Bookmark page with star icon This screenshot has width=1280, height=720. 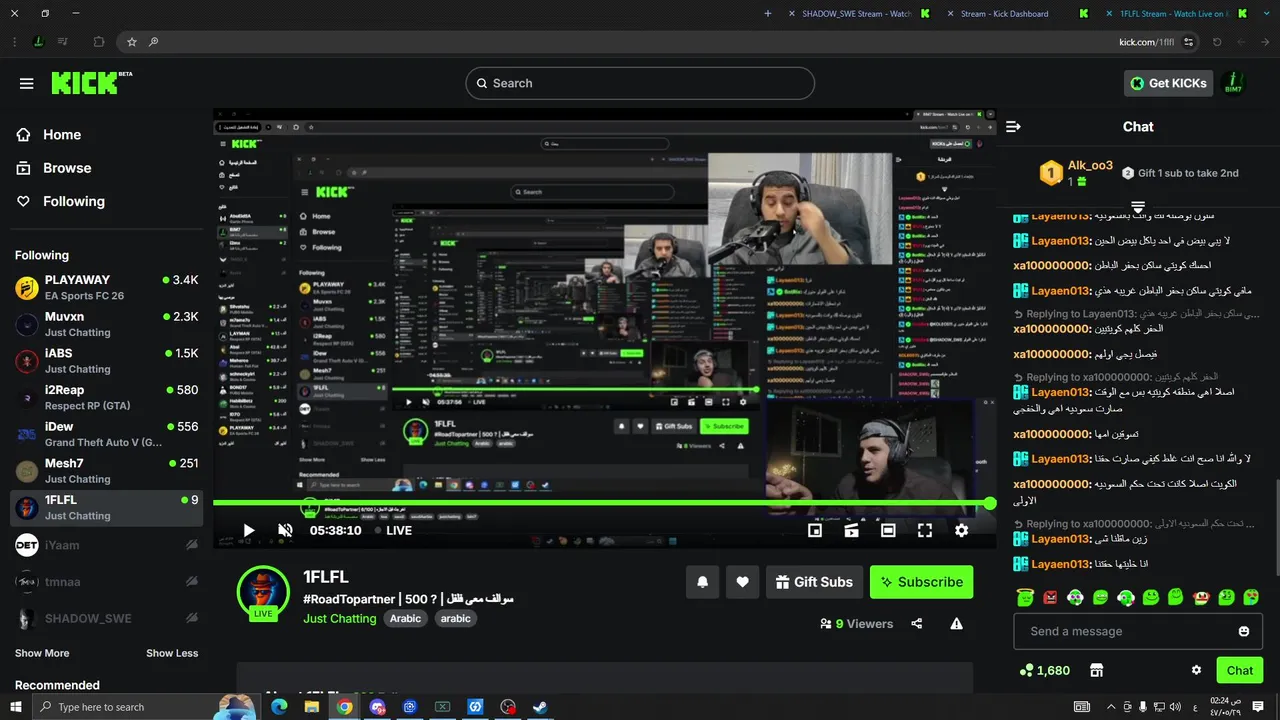[x=131, y=42]
